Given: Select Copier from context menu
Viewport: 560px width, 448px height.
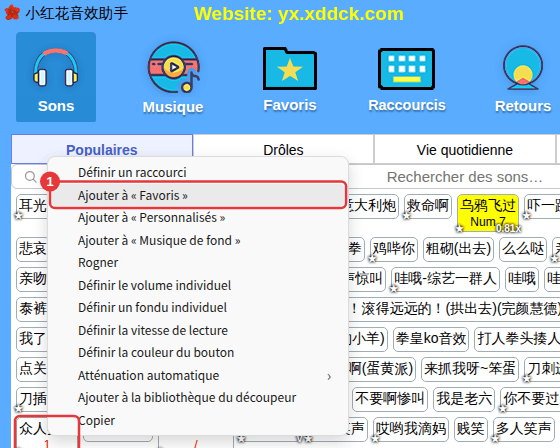Looking at the screenshot, I should click(198, 420).
